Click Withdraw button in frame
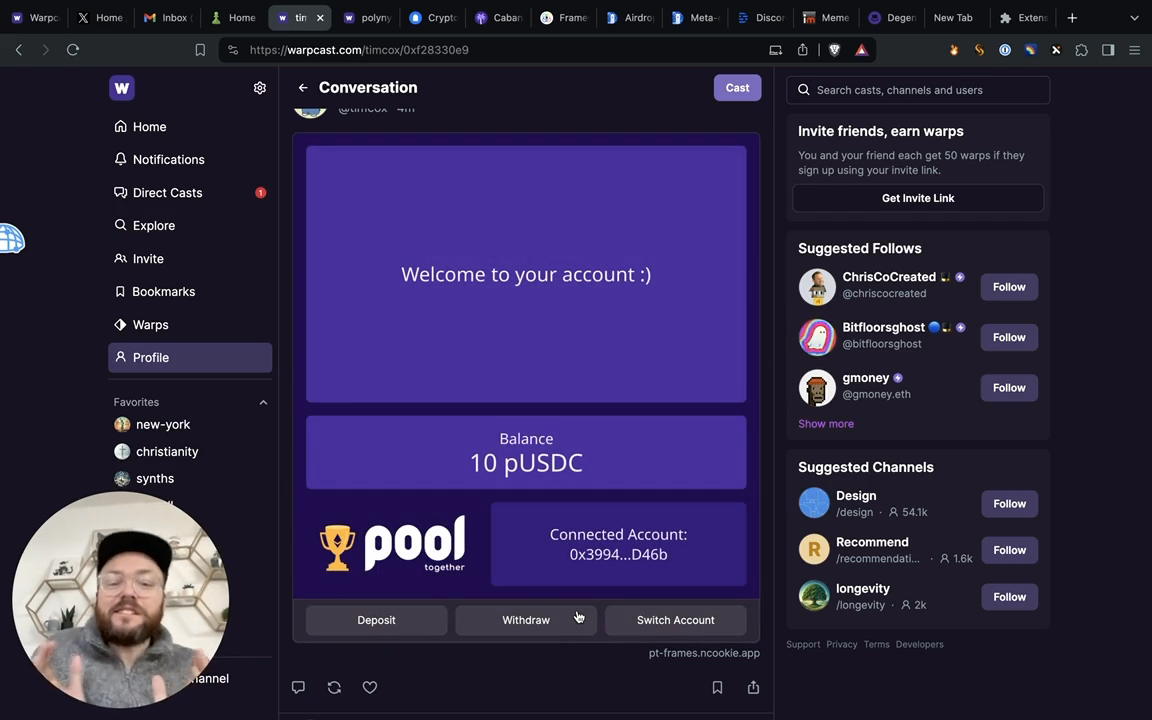The width and height of the screenshot is (1152, 720). 526,620
